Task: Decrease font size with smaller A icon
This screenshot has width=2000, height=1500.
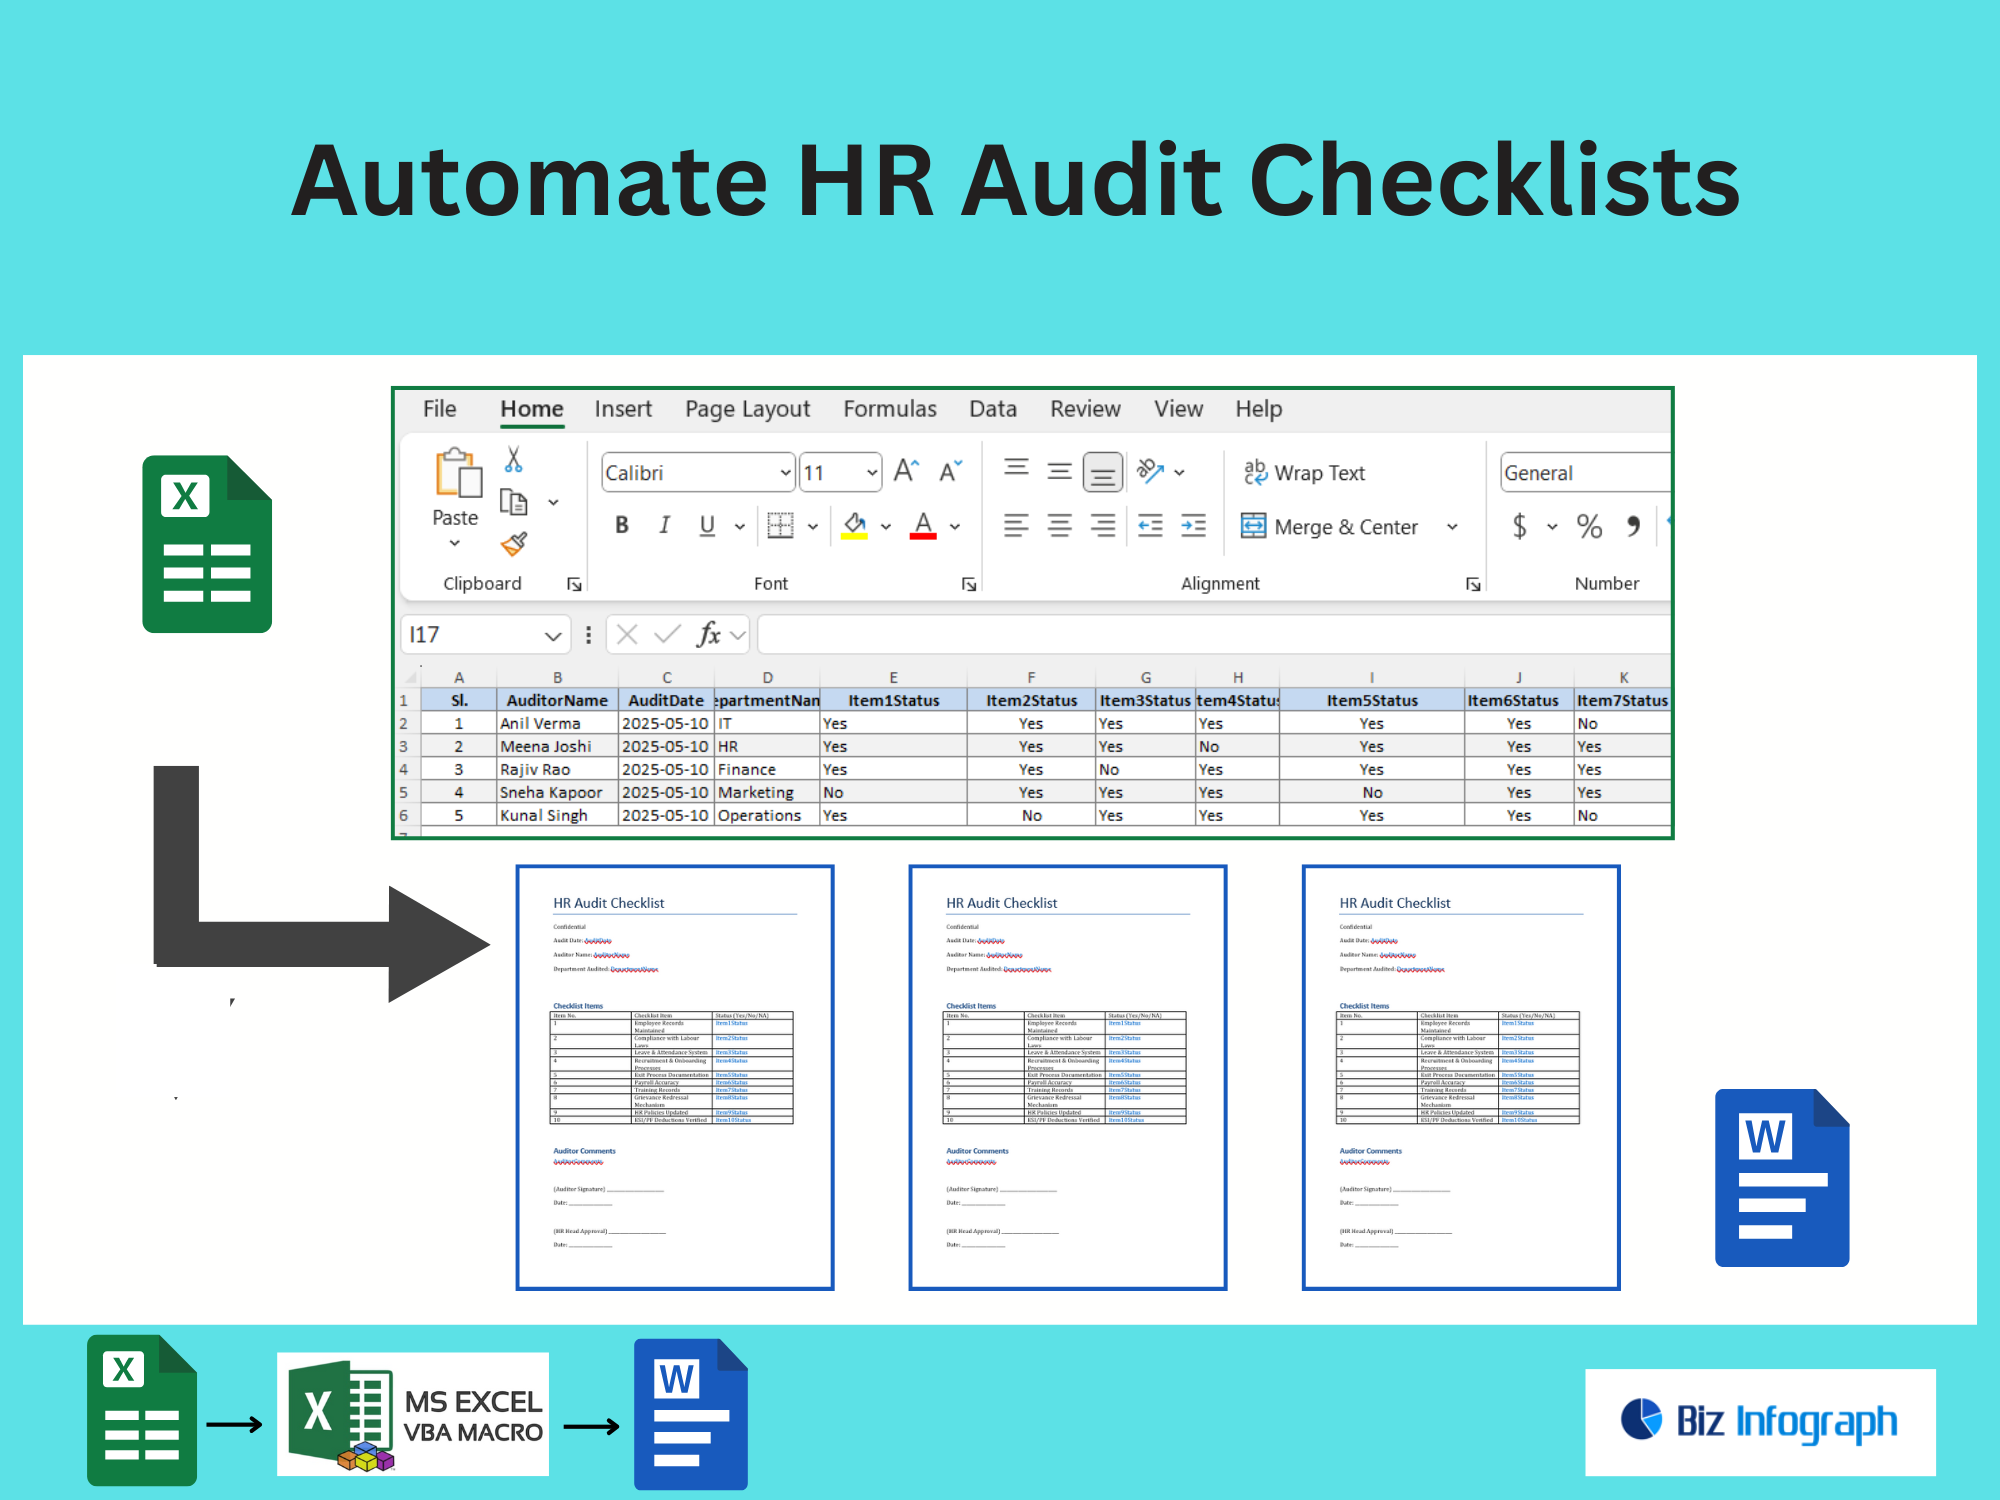Action: coord(950,471)
